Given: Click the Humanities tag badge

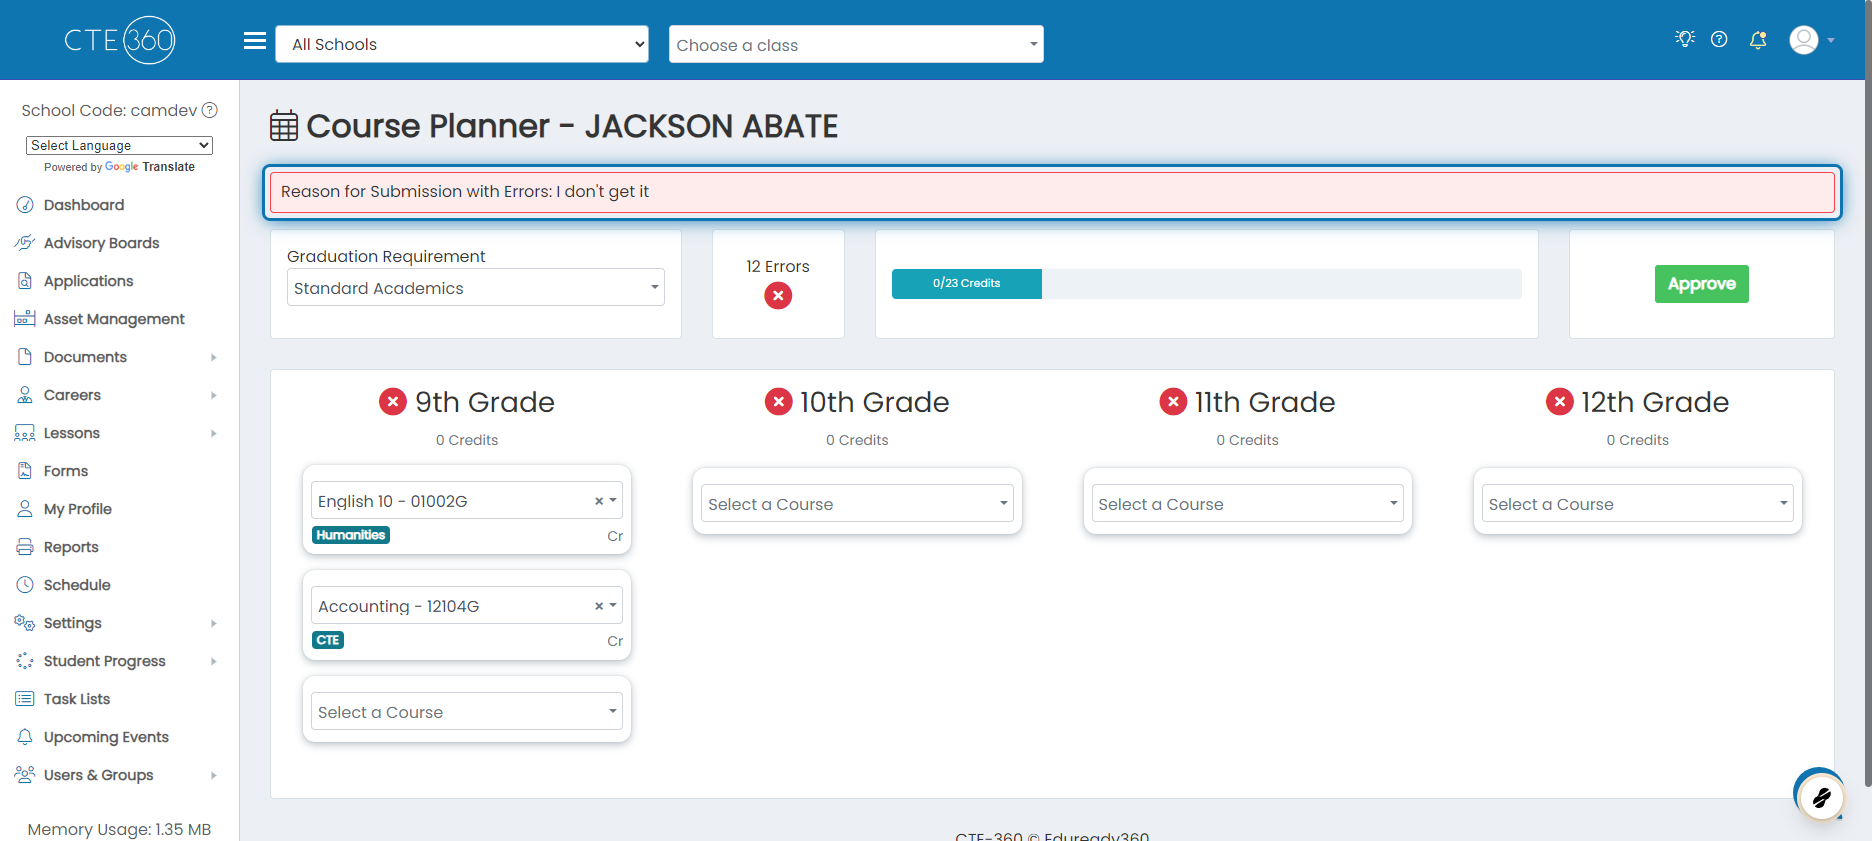Looking at the screenshot, I should coord(351,535).
